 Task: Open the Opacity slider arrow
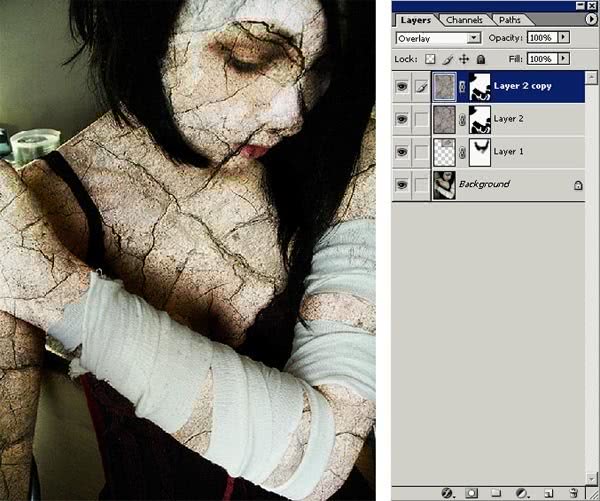coord(563,38)
